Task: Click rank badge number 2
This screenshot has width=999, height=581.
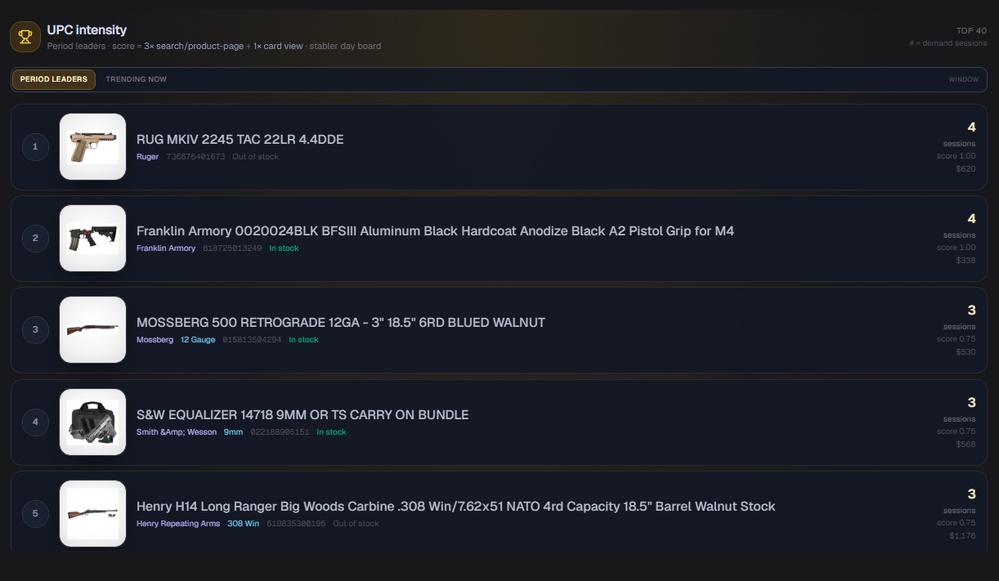Action: pos(36,238)
